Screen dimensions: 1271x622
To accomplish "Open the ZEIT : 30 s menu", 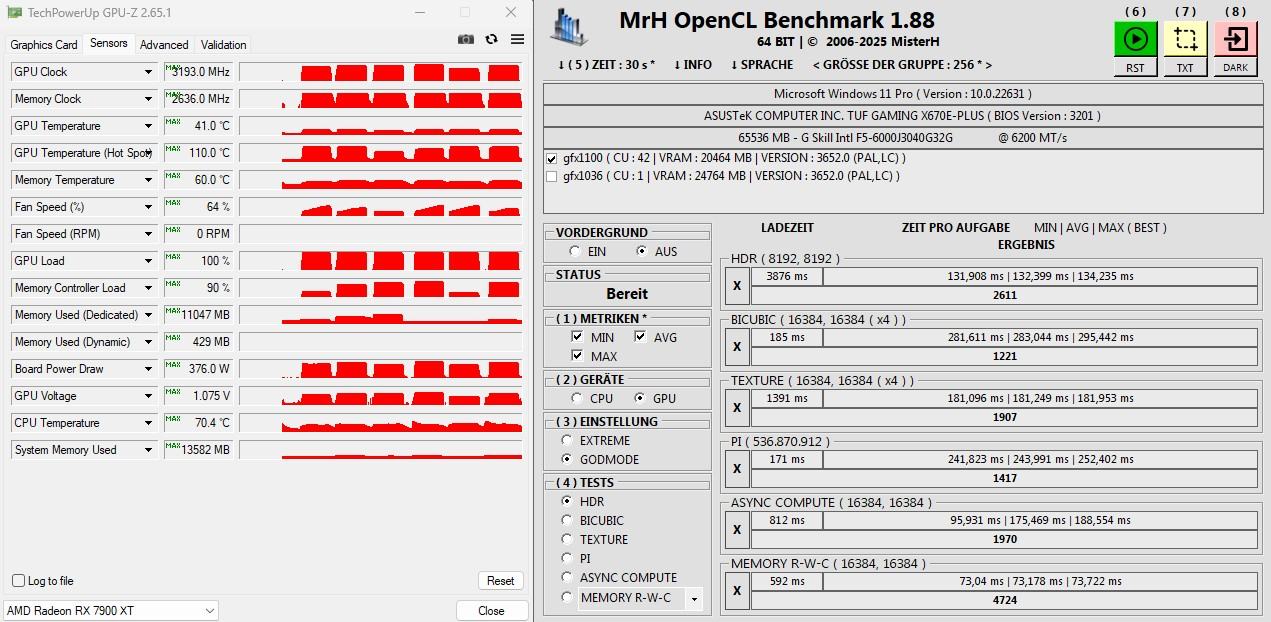I will click(x=607, y=65).
